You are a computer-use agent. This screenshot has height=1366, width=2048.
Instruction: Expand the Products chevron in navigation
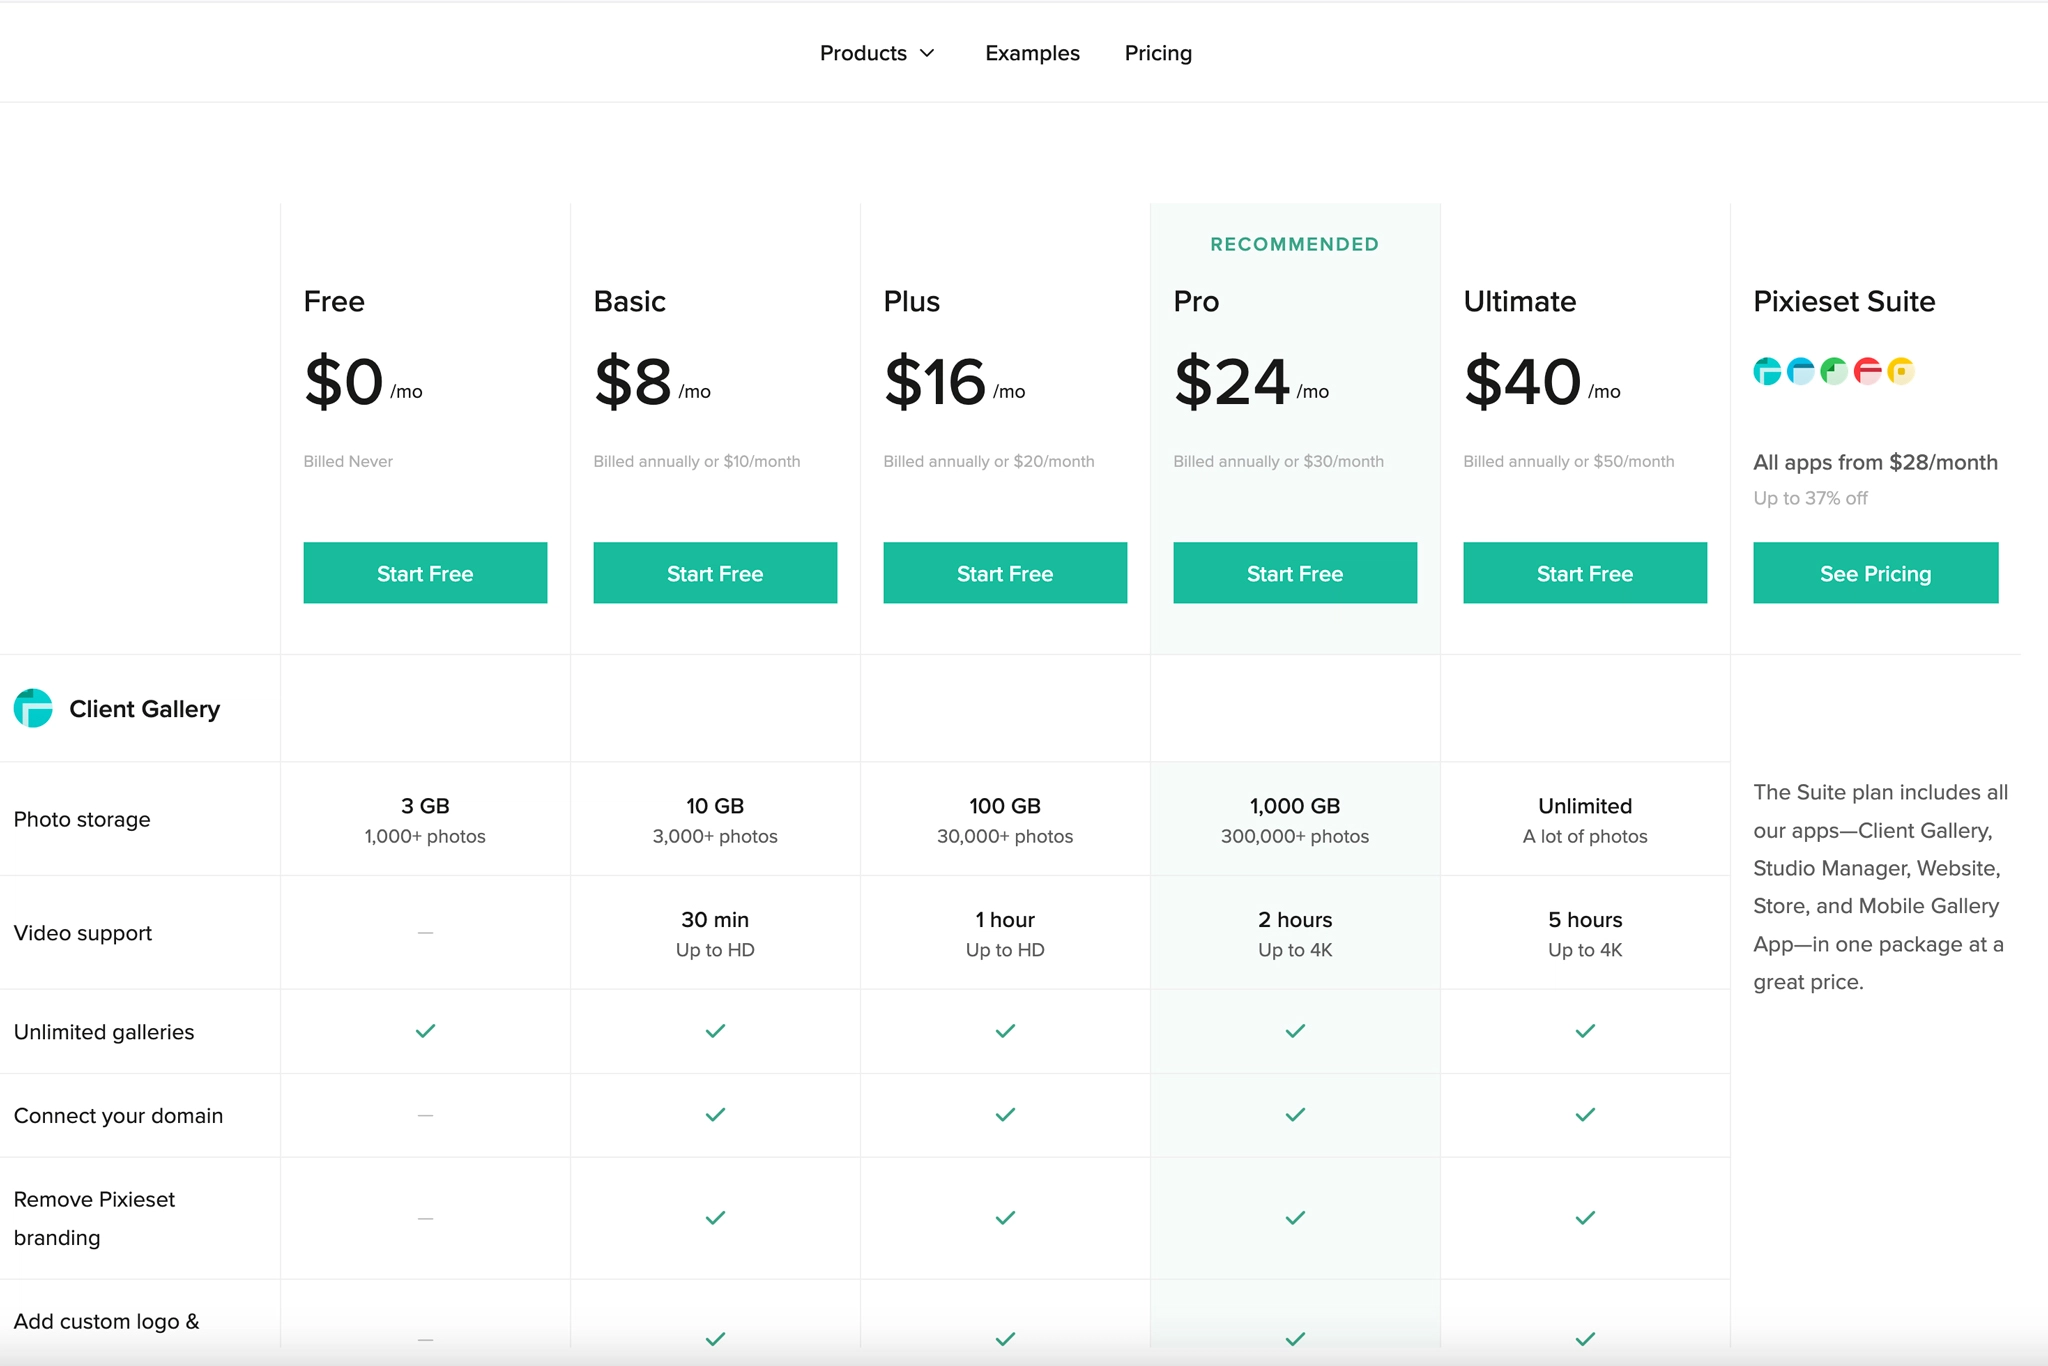coord(927,53)
